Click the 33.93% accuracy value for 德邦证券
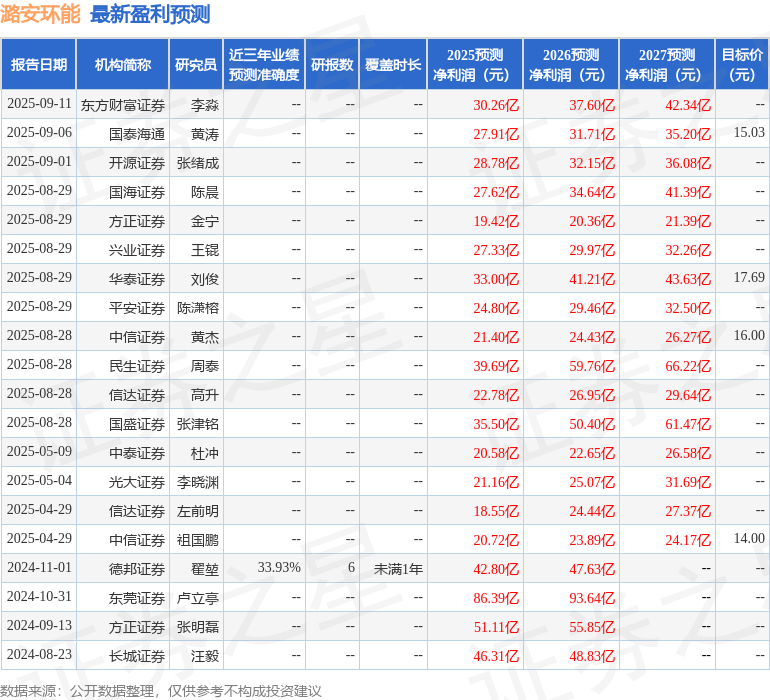This screenshot has width=770, height=700. tap(278, 568)
